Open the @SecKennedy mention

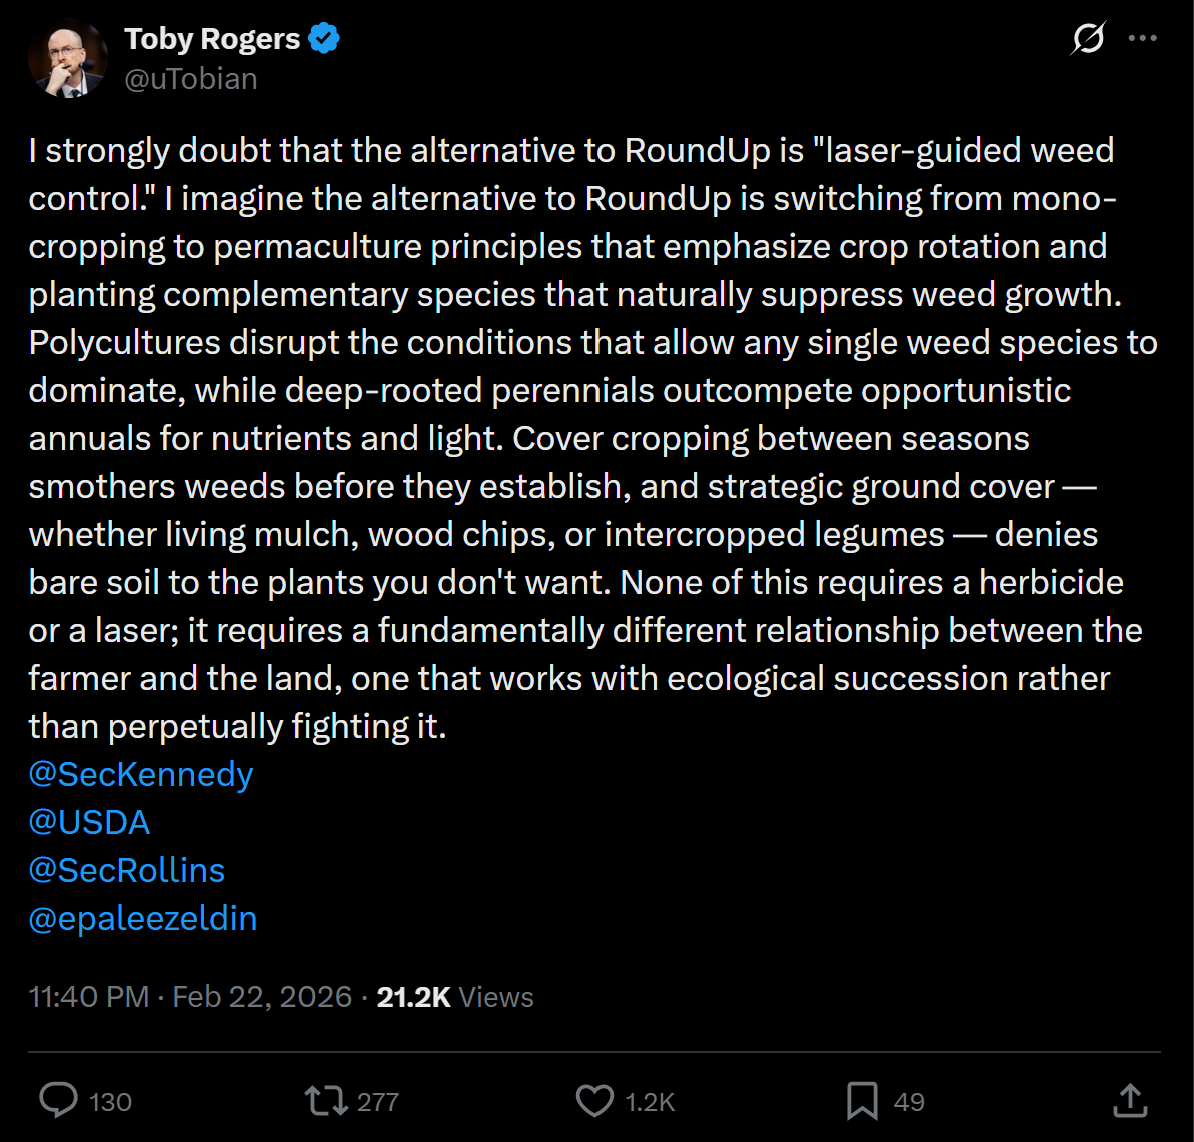tap(141, 775)
